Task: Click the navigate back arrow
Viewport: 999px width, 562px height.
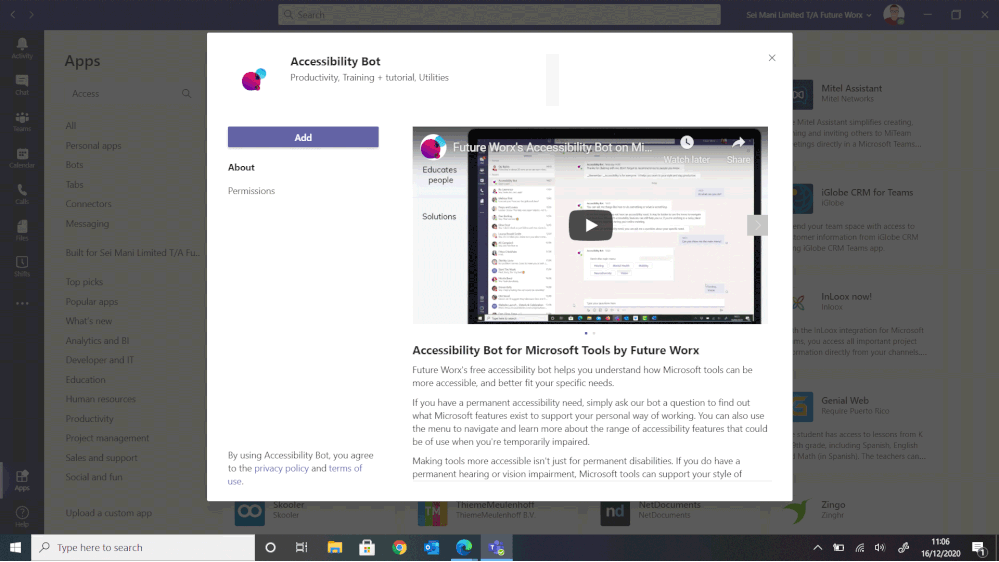Action: [13, 14]
